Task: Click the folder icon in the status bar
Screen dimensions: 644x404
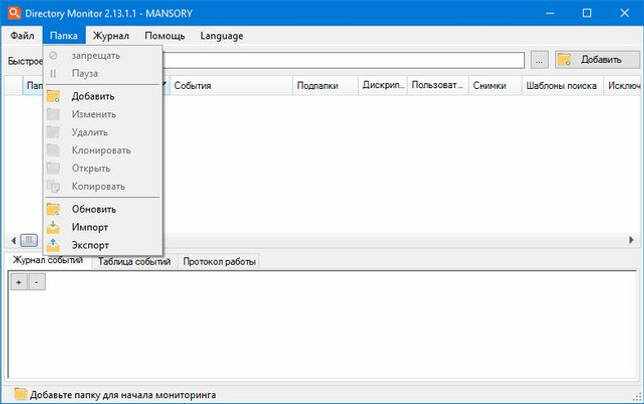Action: tap(21, 394)
